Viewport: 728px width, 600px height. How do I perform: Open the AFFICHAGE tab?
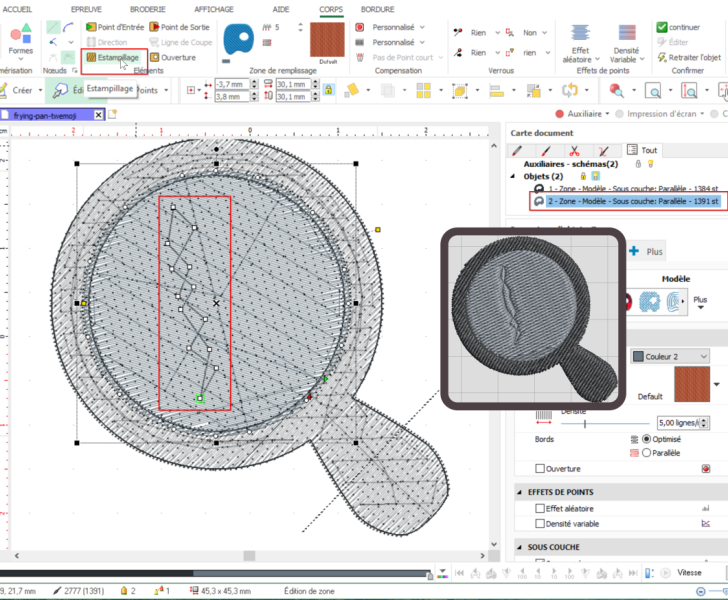click(x=214, y=9)
